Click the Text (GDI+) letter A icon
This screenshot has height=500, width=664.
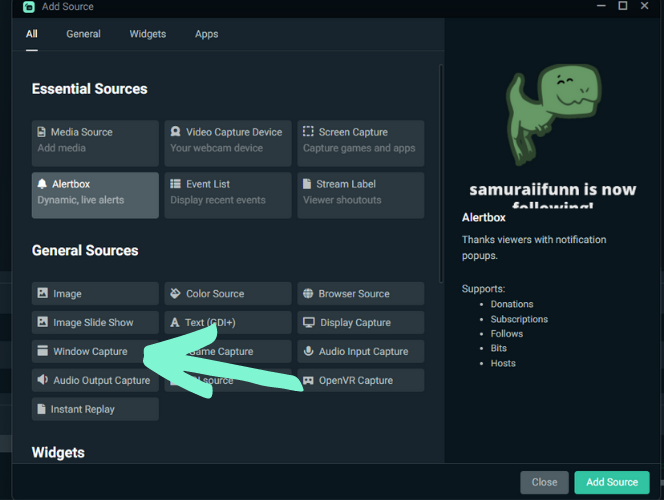(175, 322)
